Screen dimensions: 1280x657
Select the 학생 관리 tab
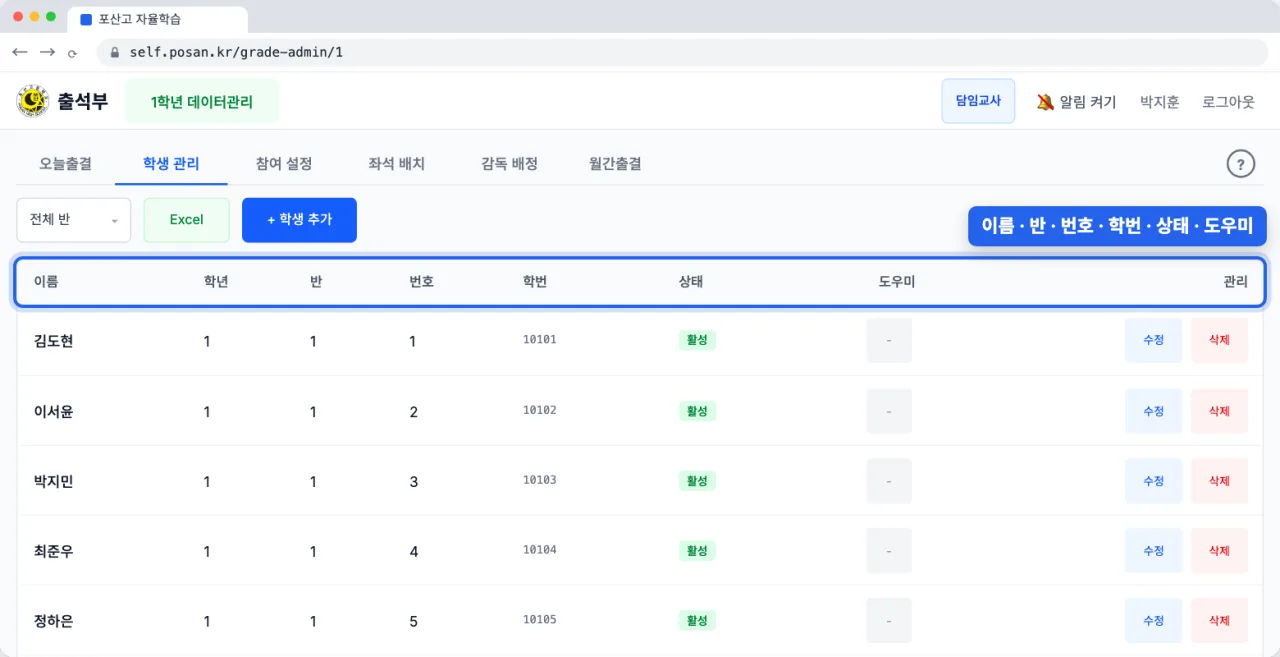click(x=171, y=163)
